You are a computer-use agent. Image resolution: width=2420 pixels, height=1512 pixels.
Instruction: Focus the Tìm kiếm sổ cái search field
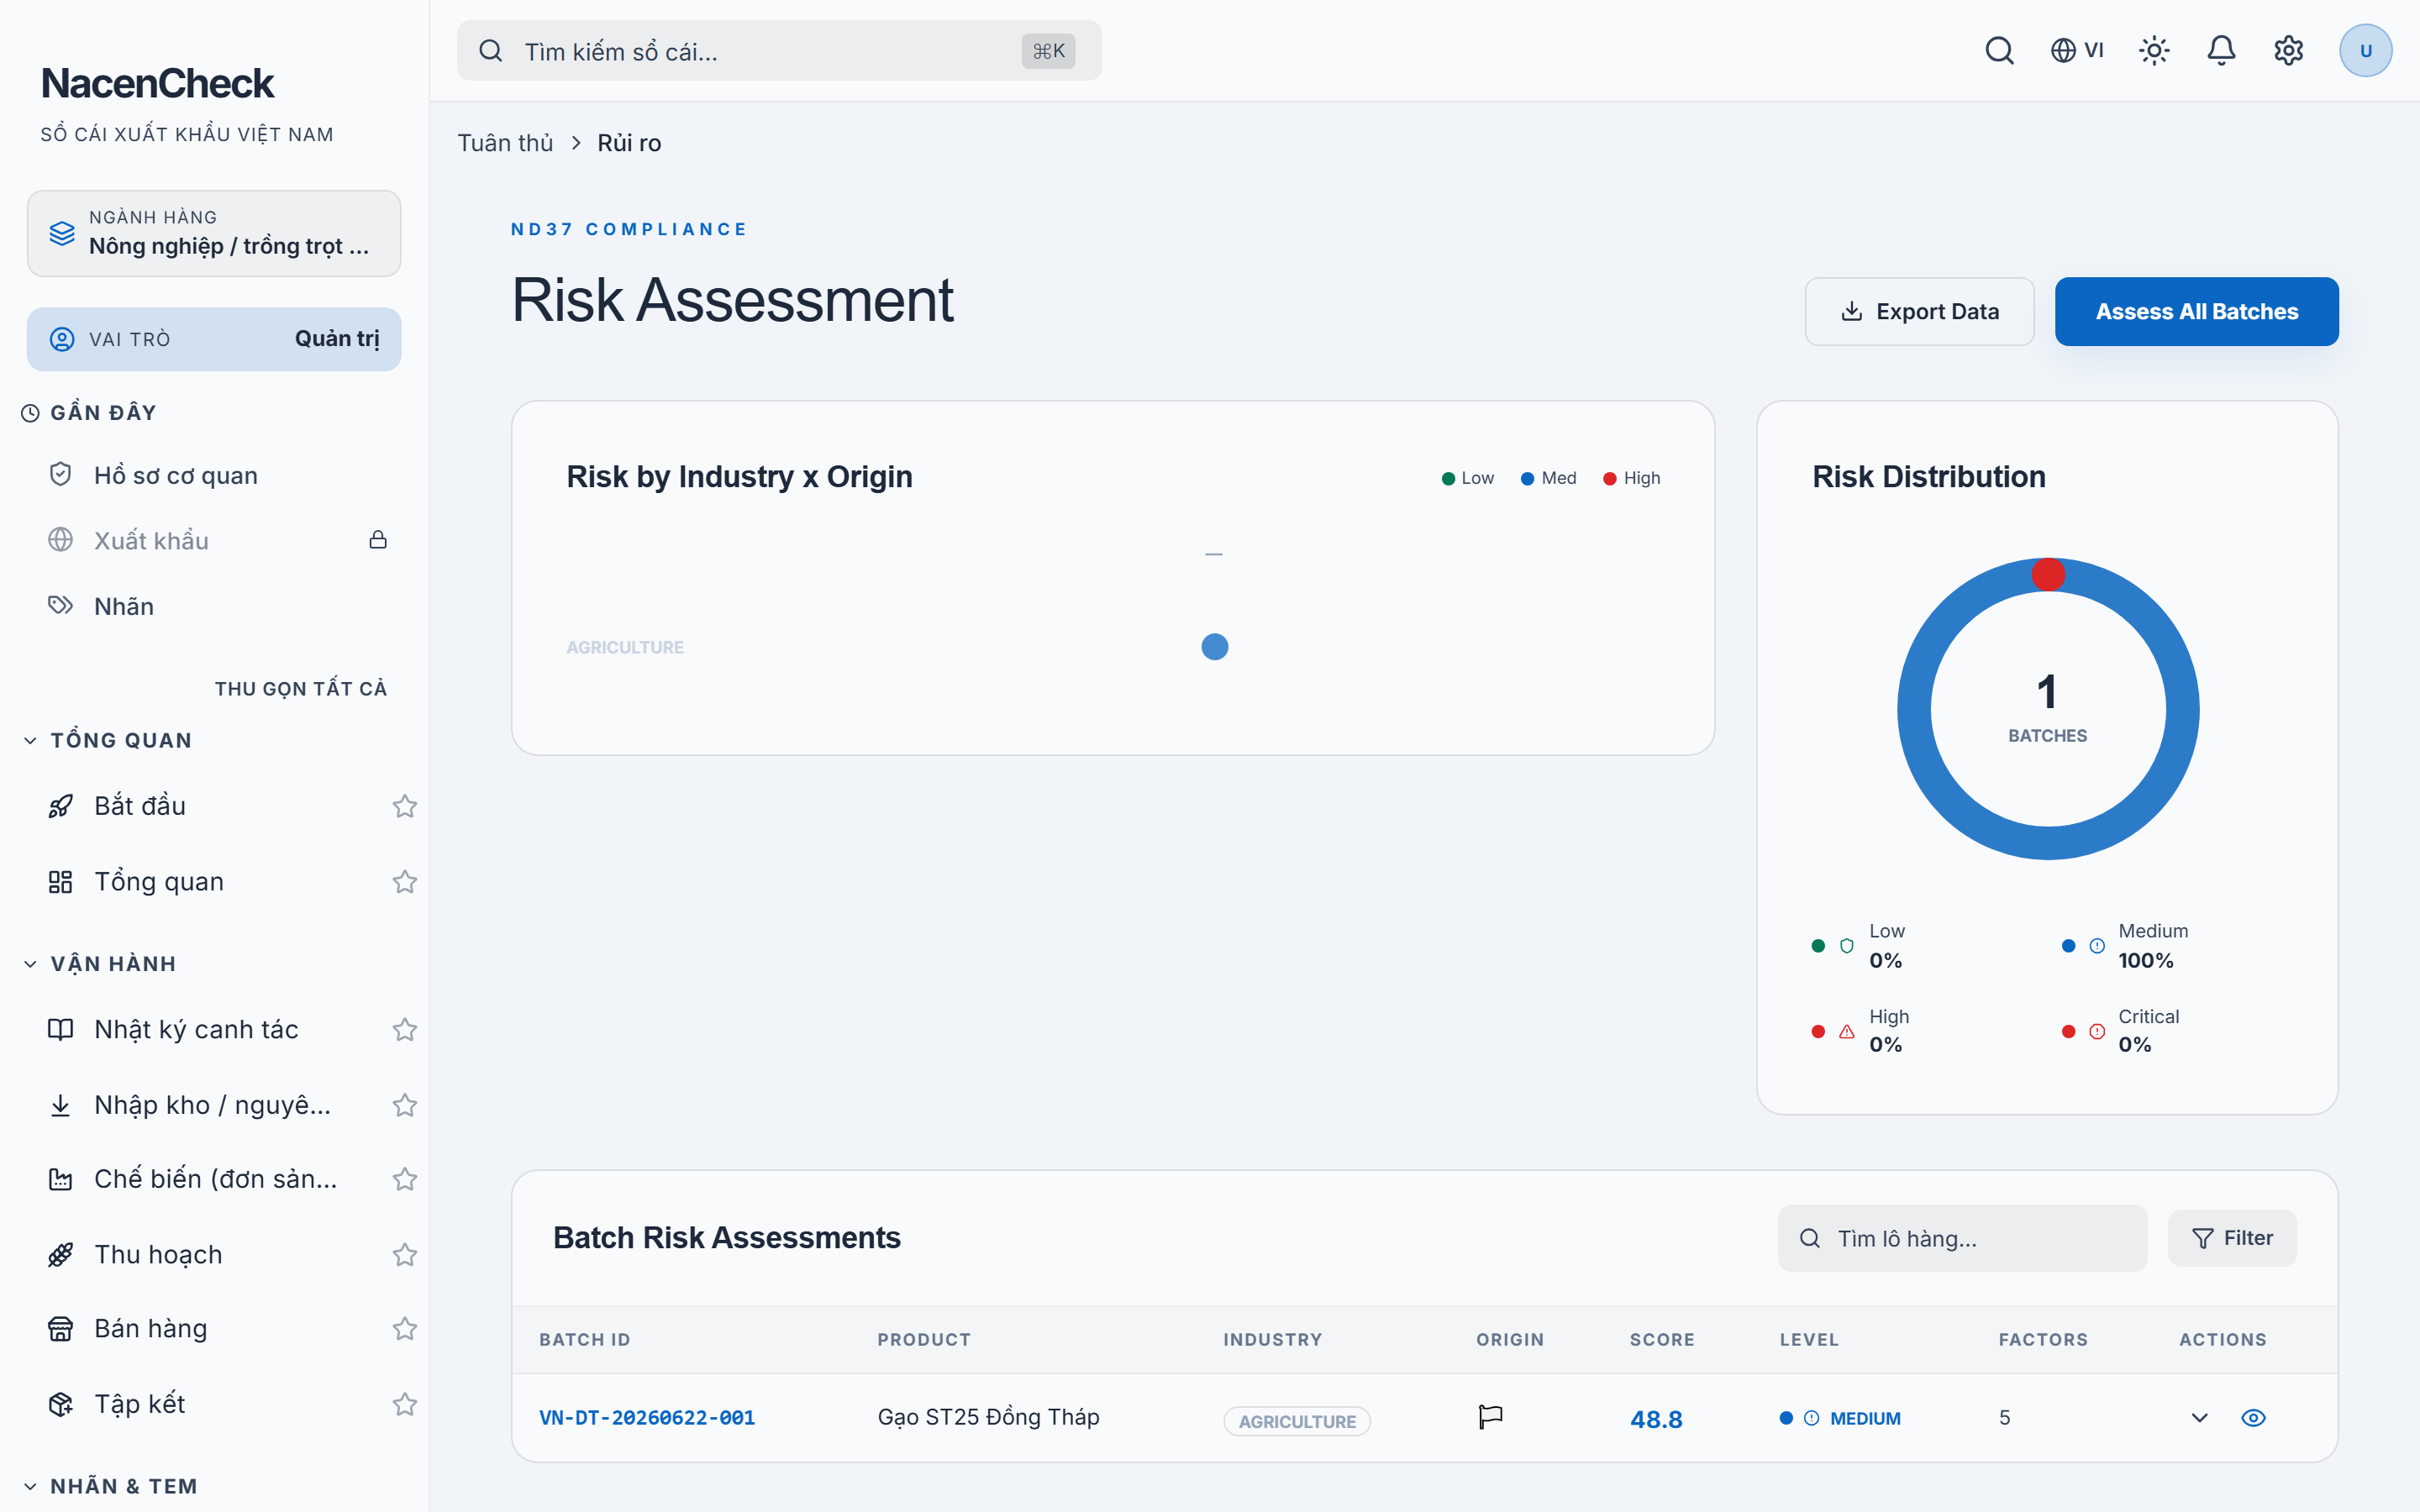coord(779,51)
